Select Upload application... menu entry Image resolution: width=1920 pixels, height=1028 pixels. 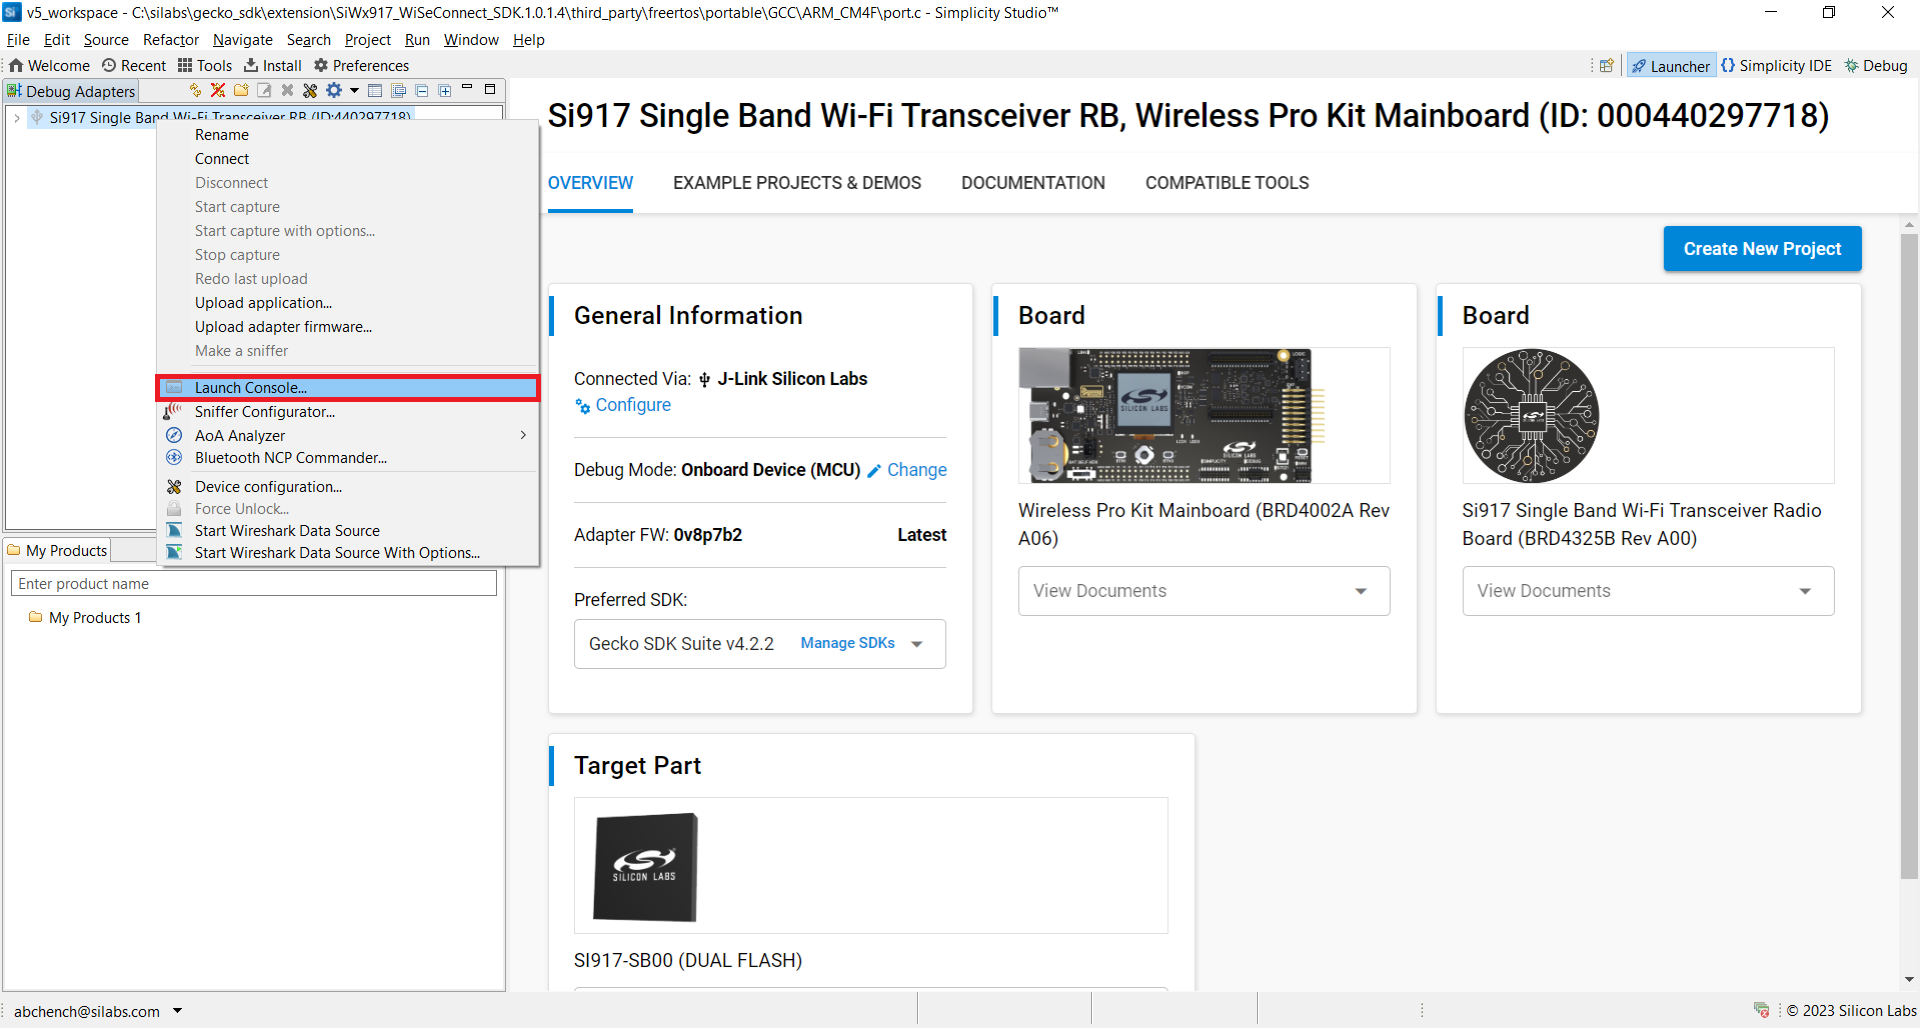coord(264,303)
